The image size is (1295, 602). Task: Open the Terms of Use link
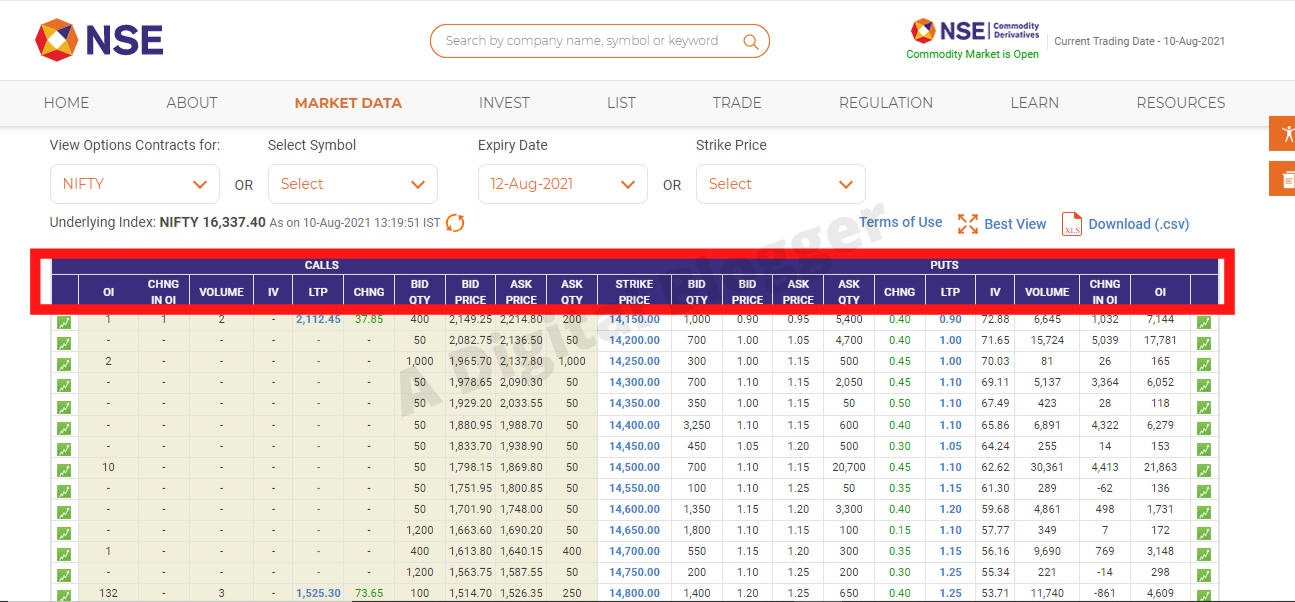900,223
